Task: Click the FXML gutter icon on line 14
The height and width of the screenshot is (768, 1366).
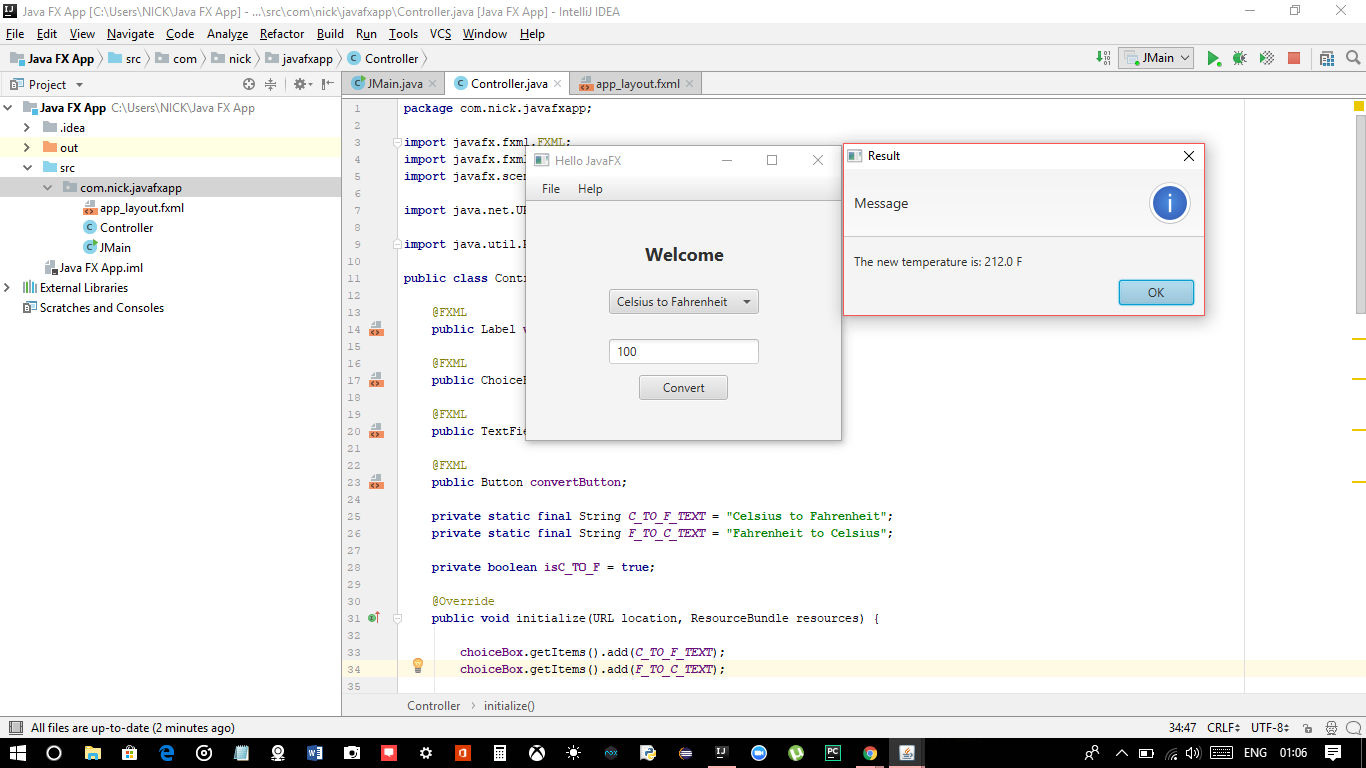Action: [376, 329]
